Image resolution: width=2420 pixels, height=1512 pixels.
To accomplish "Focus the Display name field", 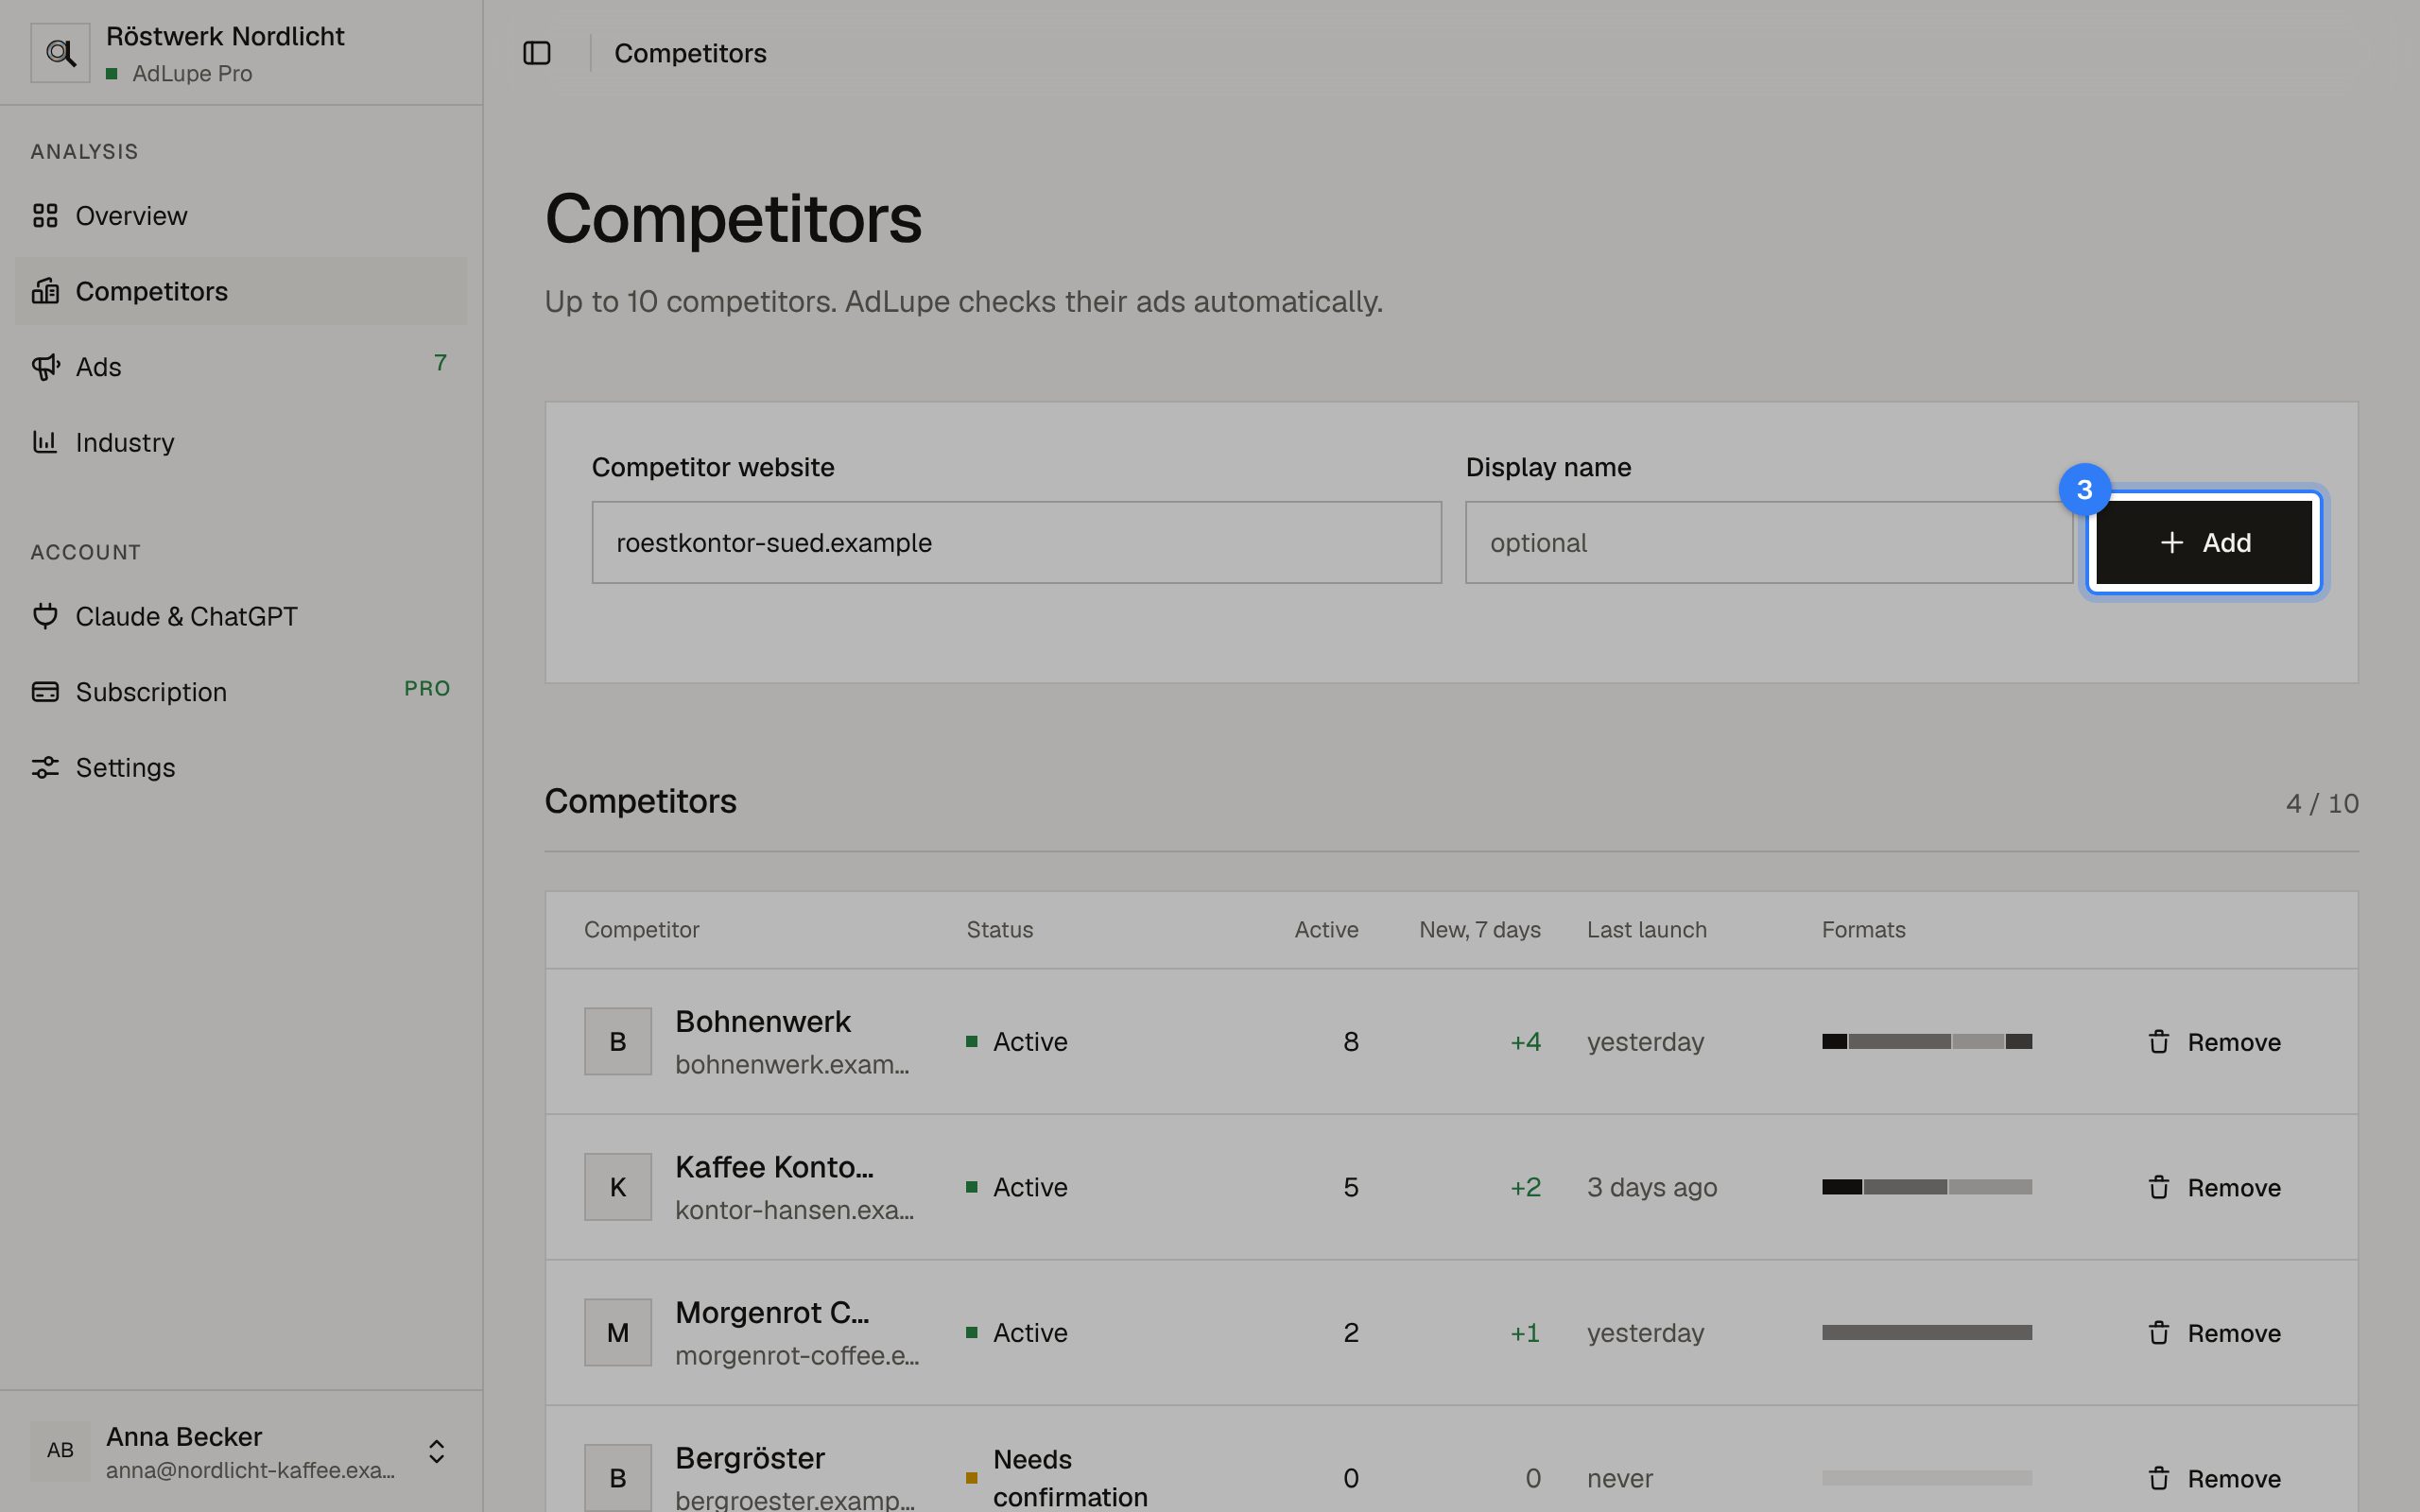I will (1768, 542).
